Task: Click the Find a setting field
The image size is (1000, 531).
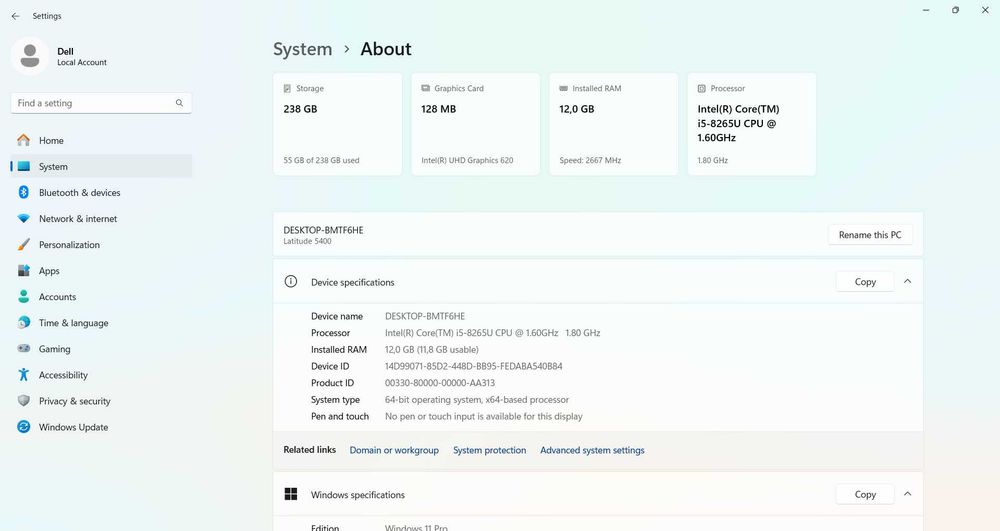Action: 101,103
